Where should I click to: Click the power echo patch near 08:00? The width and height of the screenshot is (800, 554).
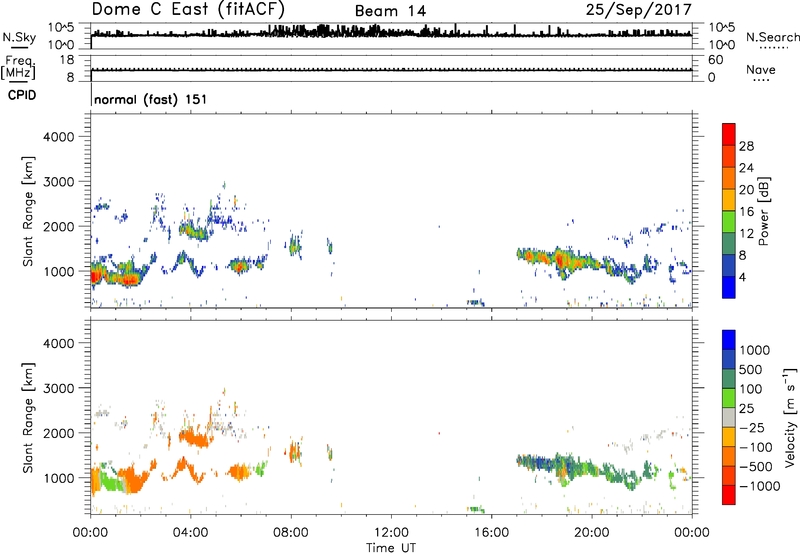[x=294, y=247]
